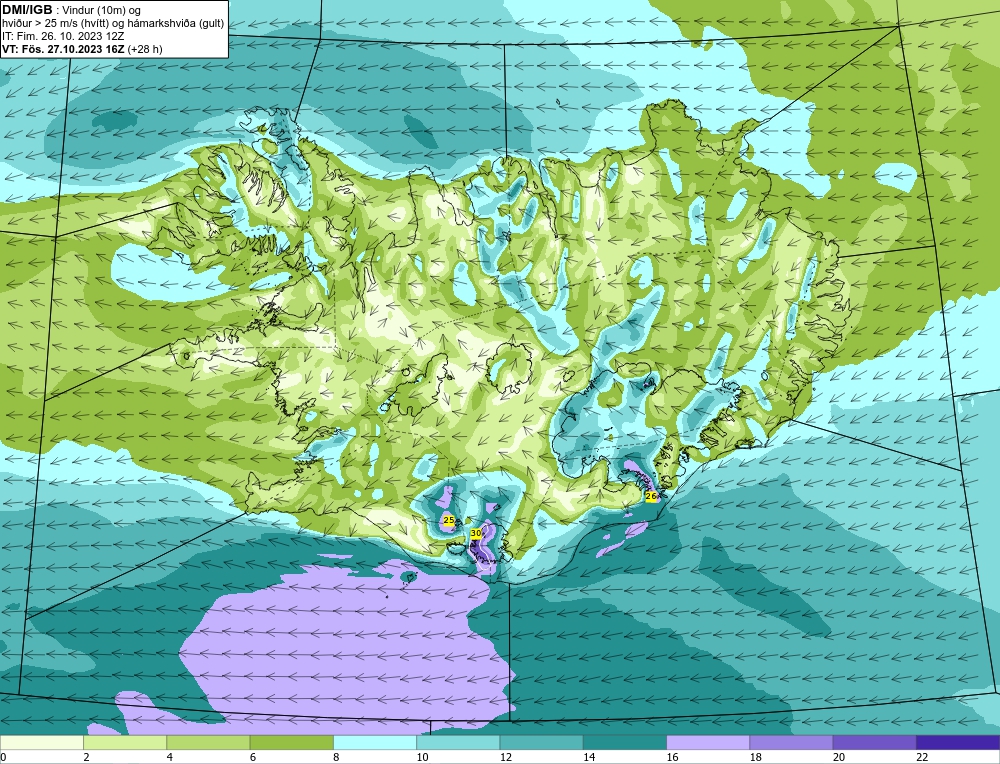Click the initial time line IT: Fim. 26. 10. 2023 12Z

(63, 36)
